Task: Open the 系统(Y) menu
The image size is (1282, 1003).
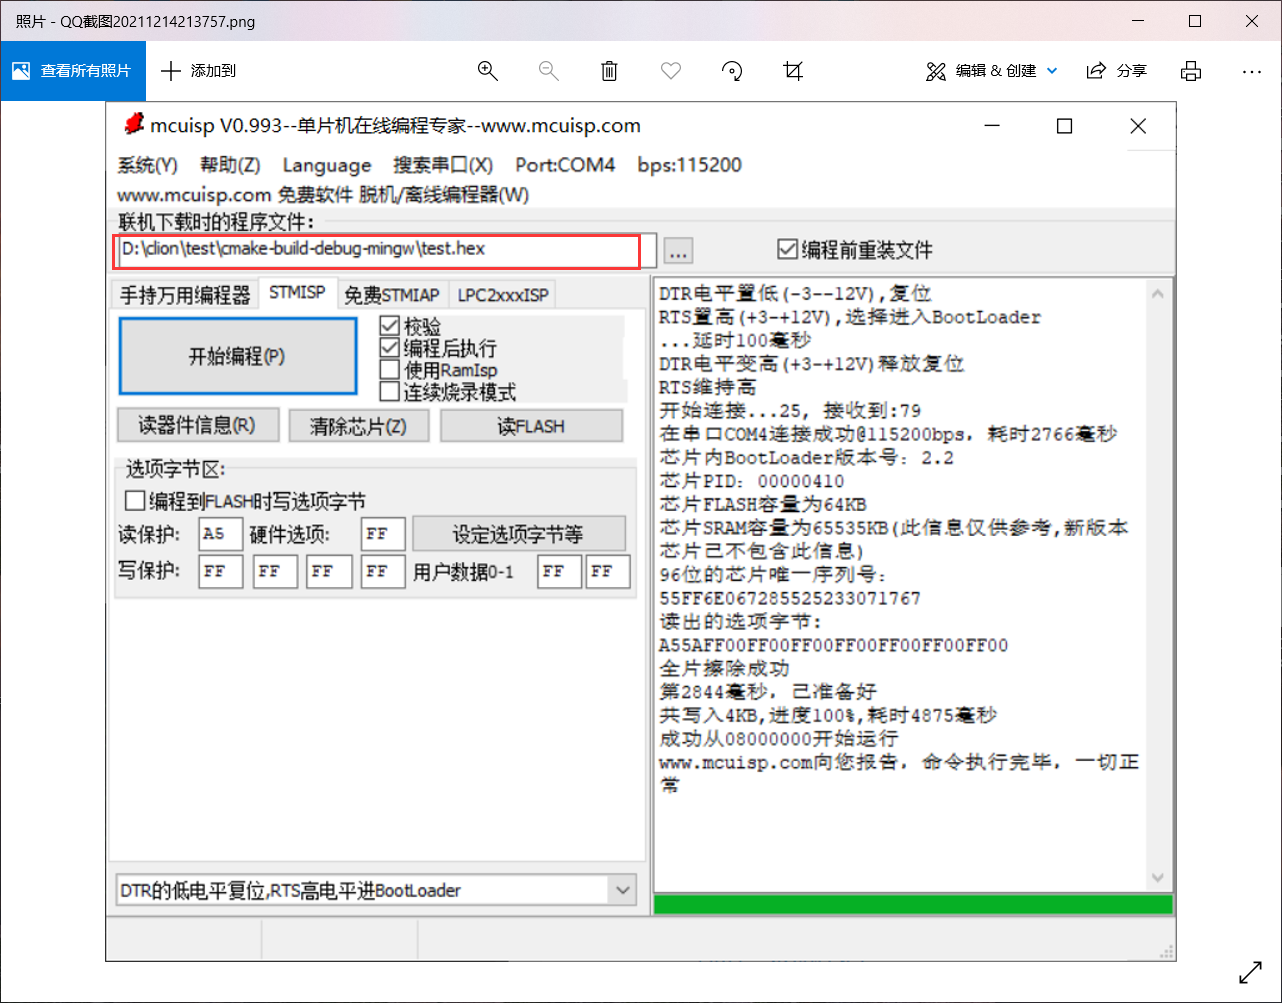Action: pyautogui.click(x=147, y=165)
